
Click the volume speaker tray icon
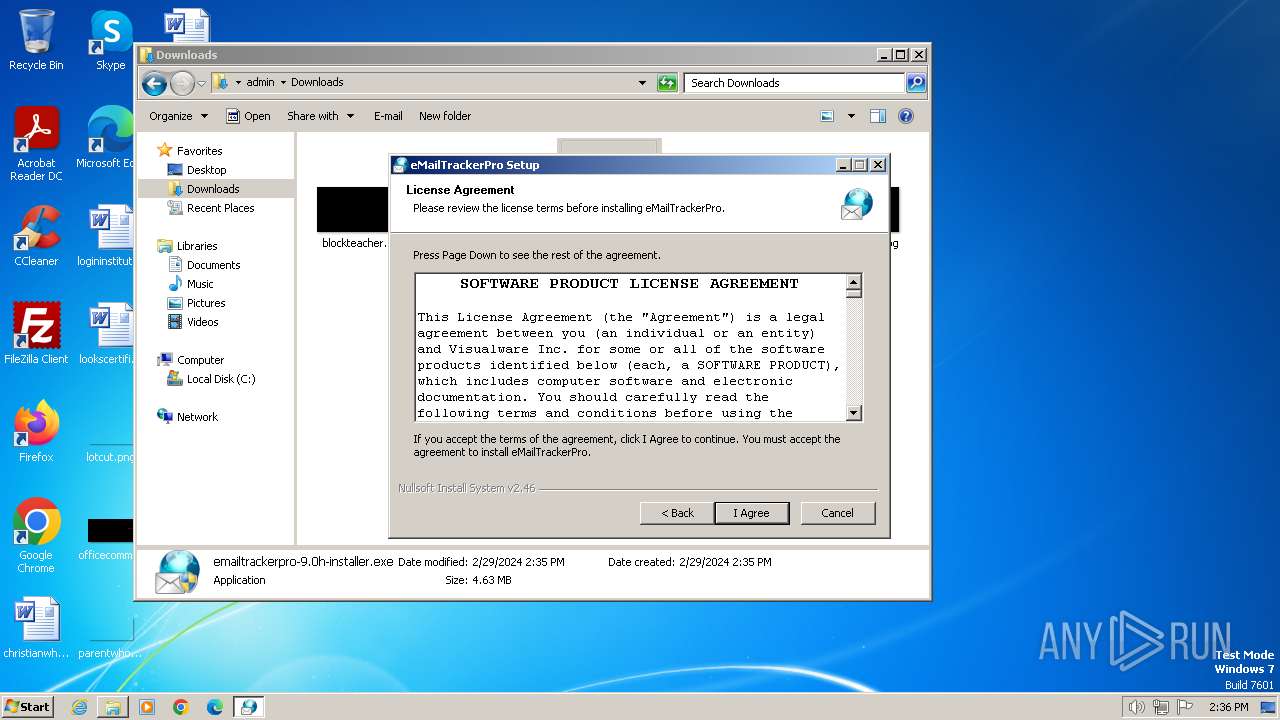pos(1136,707)
